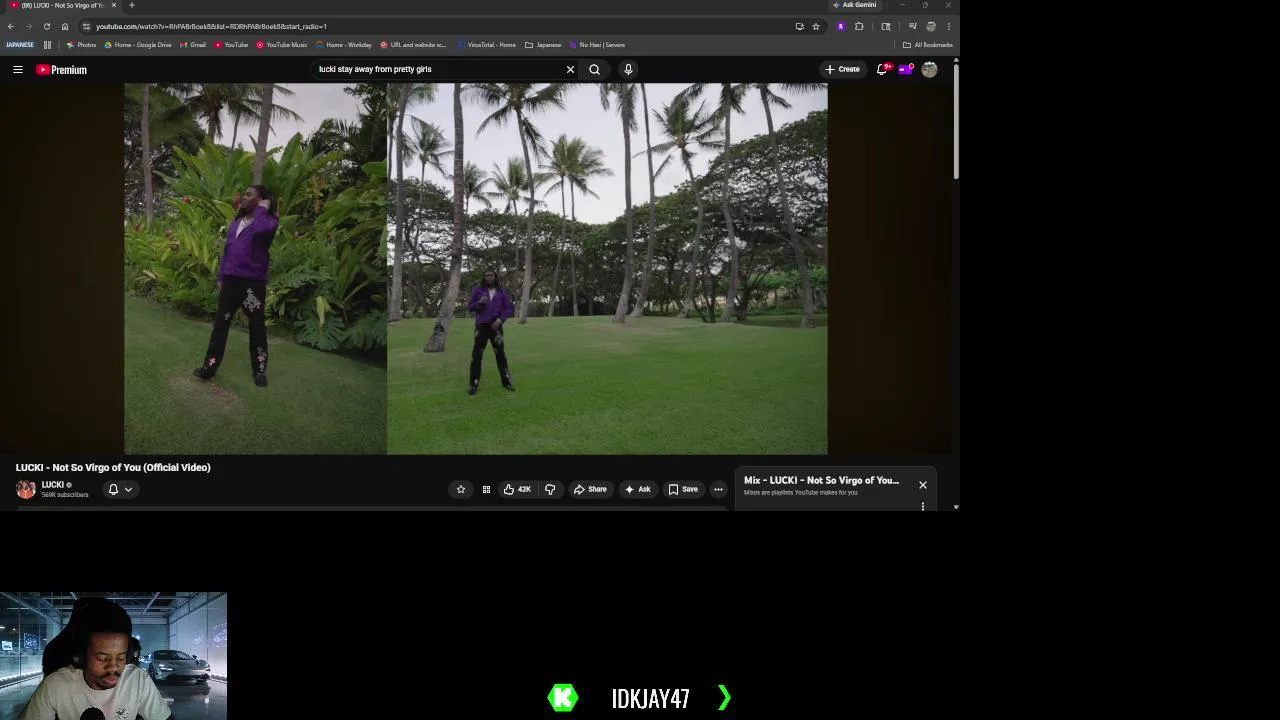This screenshot has width=1280, height=720.
Task: Start voice search with microphone icon
Action: click(628, 69)
